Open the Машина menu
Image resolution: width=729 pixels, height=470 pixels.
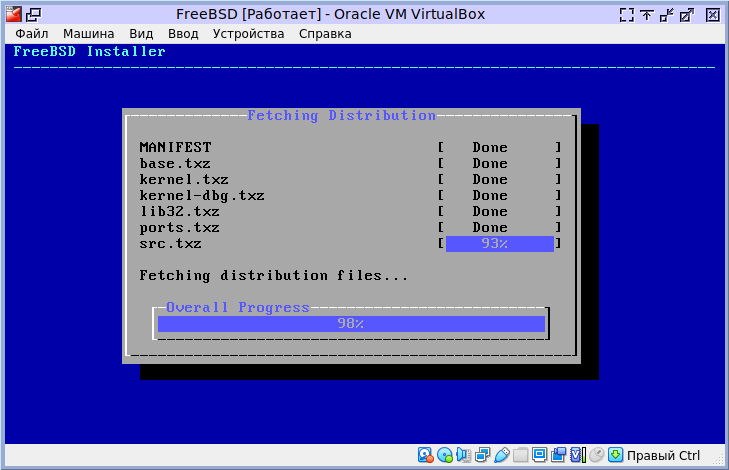[88, 34]
